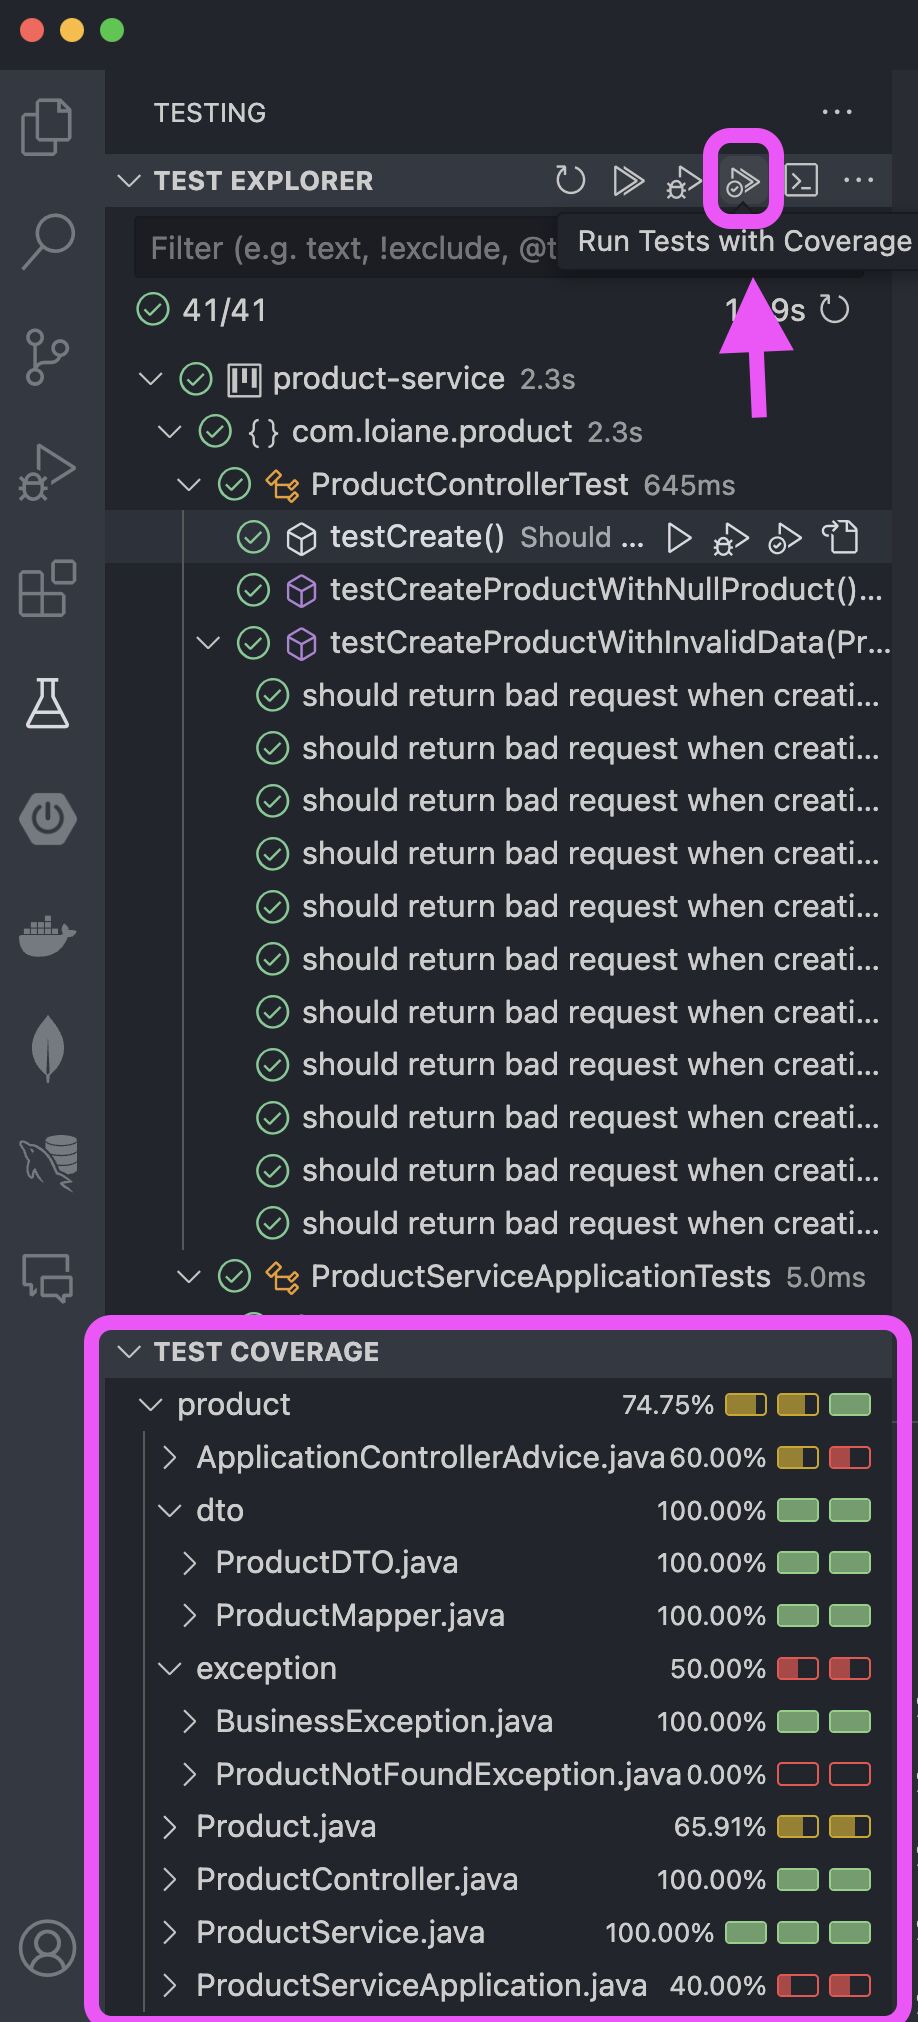Select ProductServiceApplicationTests item

tap(540, 1276)
